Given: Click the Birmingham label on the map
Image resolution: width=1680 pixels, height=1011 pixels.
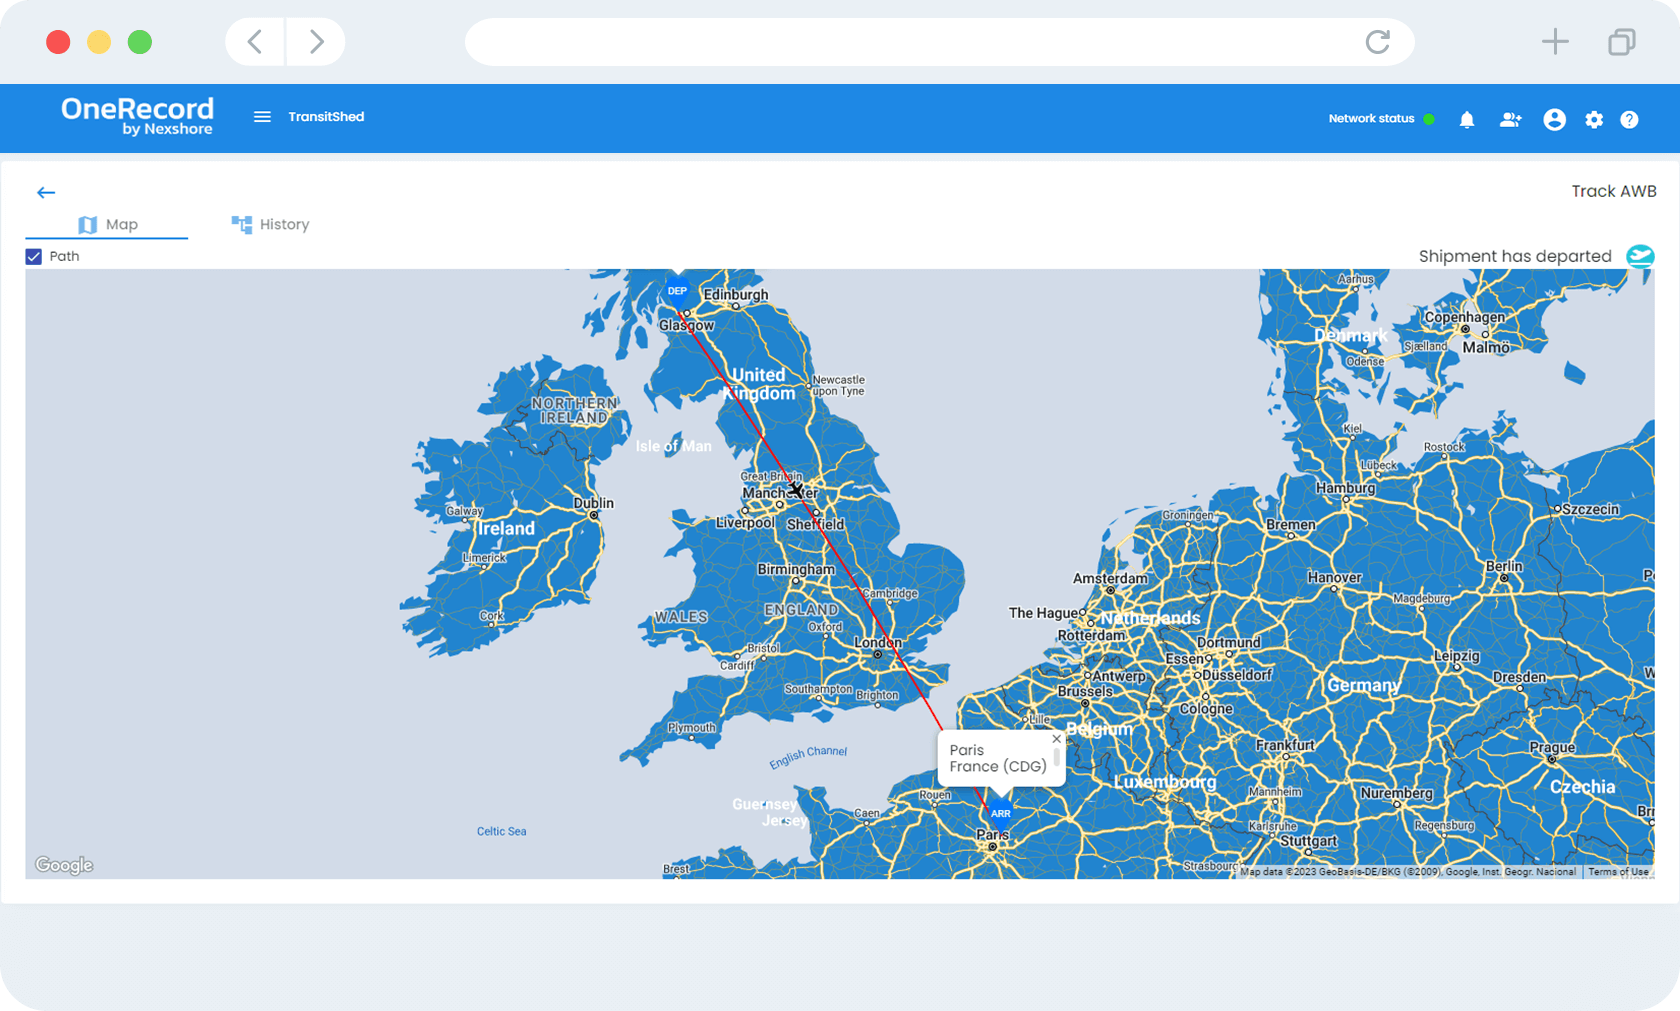Looking at the screenshot, I should click(x=796, y=569).
